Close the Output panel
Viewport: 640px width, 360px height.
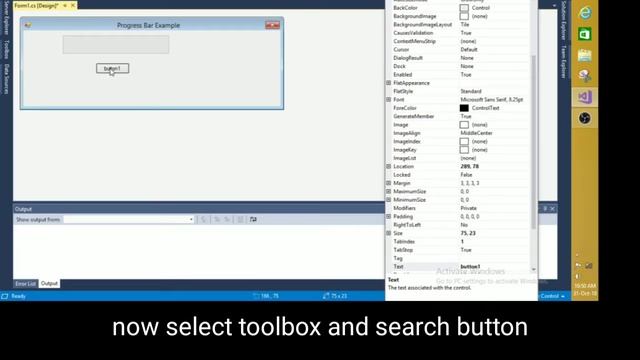(553, 209)
